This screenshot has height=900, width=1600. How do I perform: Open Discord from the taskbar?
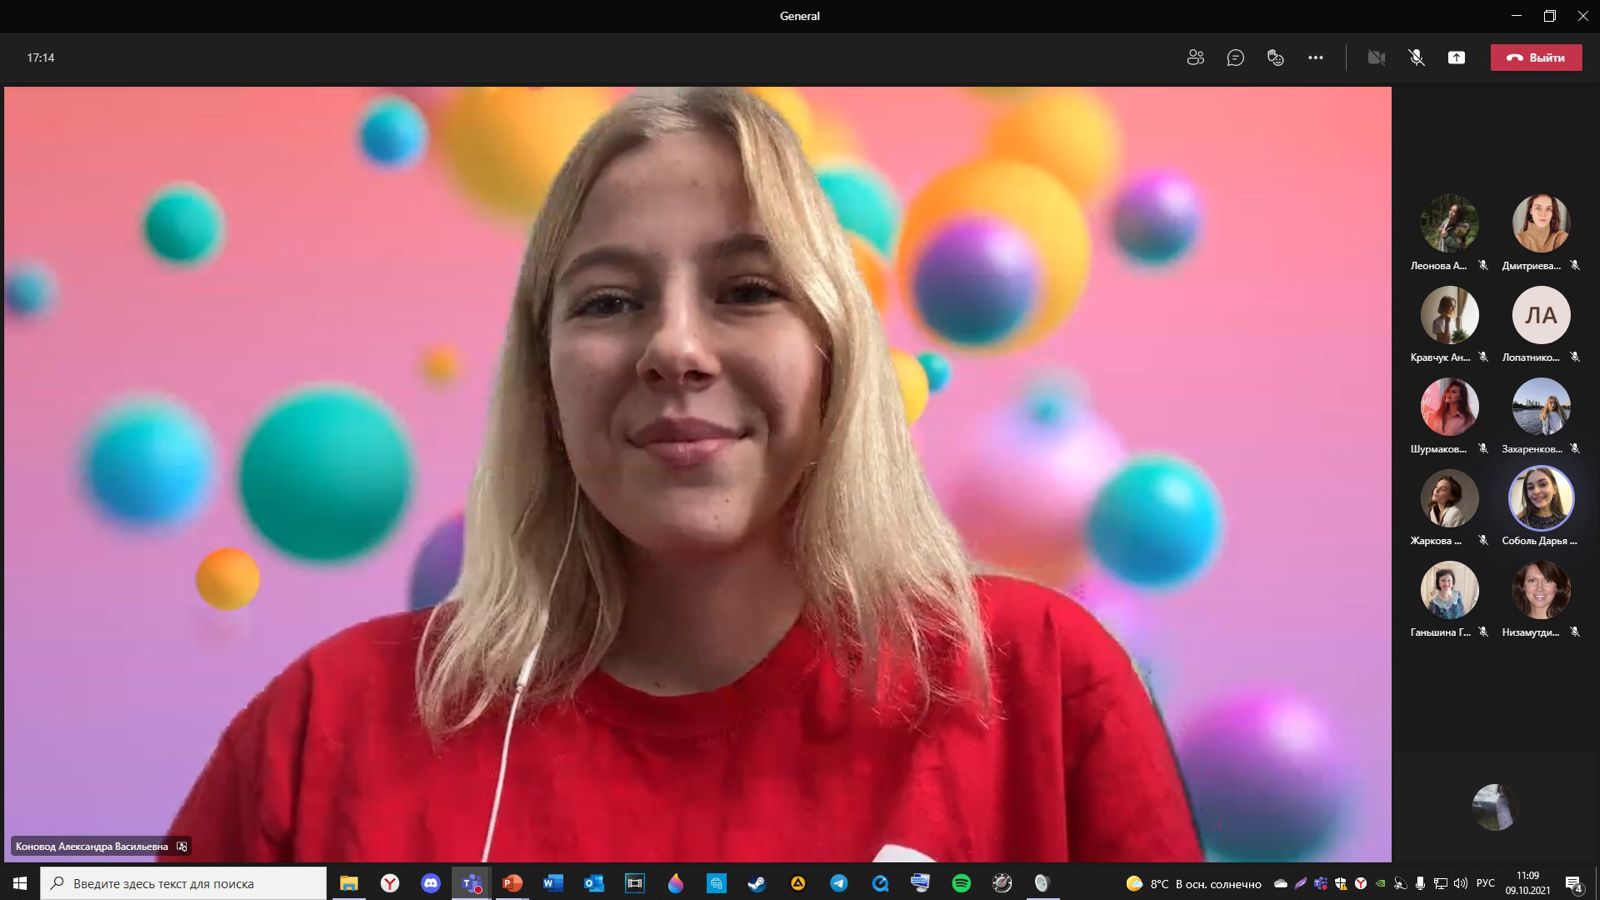(430, 883)
